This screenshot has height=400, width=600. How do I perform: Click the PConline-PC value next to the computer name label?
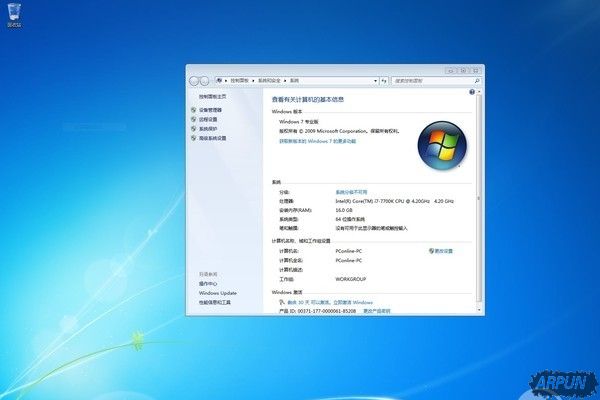(349, 251)
